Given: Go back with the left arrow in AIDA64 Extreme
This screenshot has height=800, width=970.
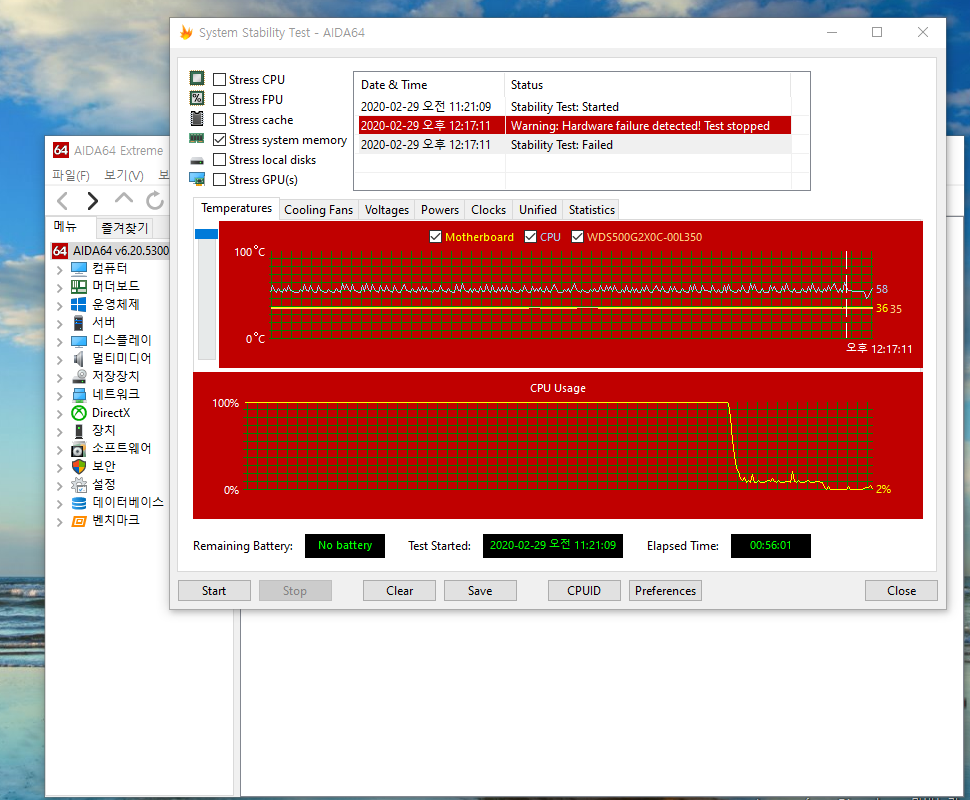Looking at the screenshot, I should coord(62,200).
